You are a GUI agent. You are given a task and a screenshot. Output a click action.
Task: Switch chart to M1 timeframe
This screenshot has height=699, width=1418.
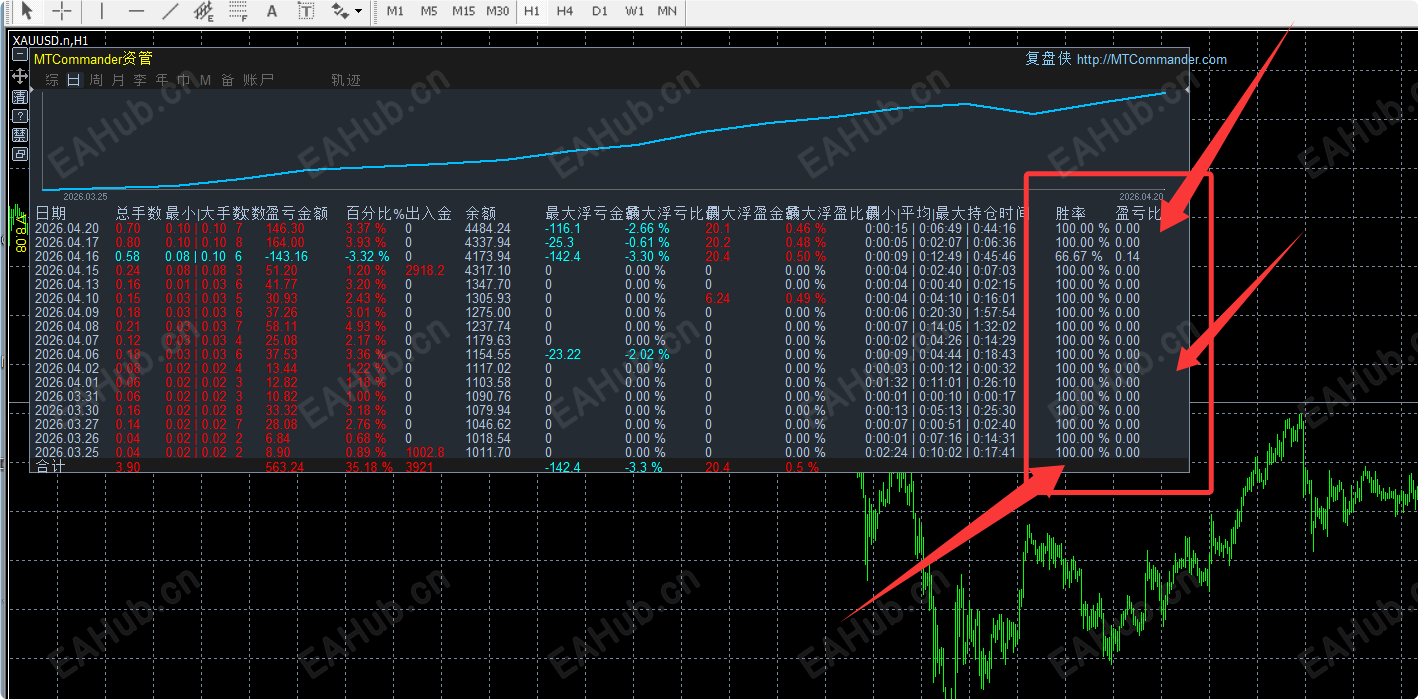tap(395, 11)
